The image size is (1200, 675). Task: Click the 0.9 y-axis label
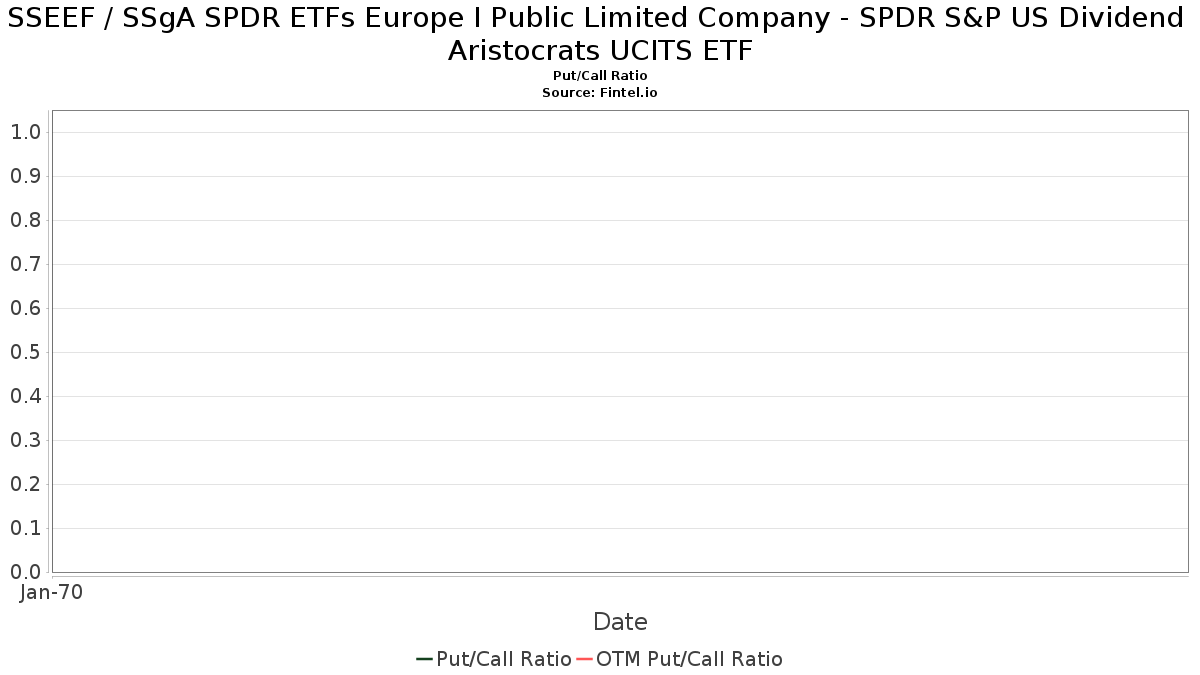[25, 176]
